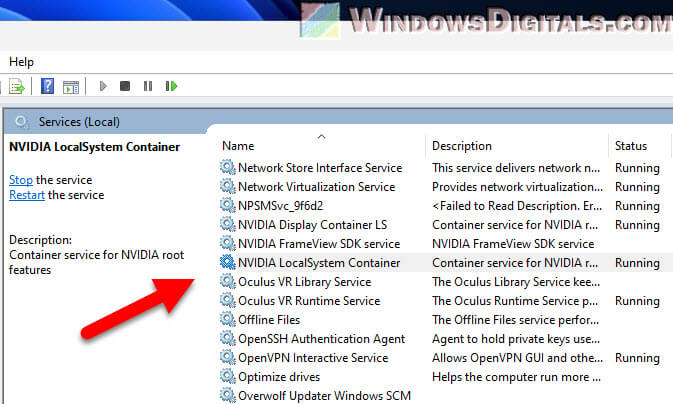Click description 'The Oculus Library Service kee...'

[x=516, y=282]
